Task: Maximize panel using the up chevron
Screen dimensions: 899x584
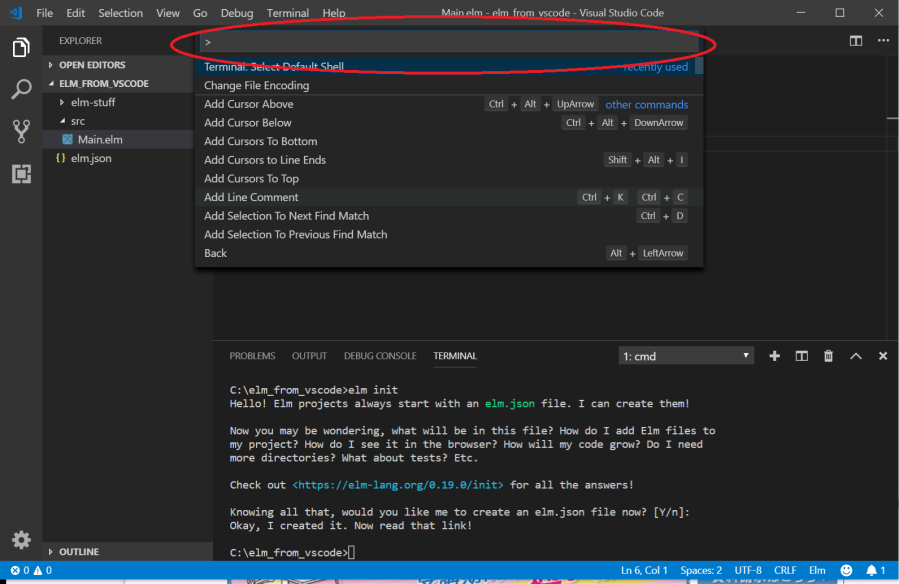Action: click(856, 356)
